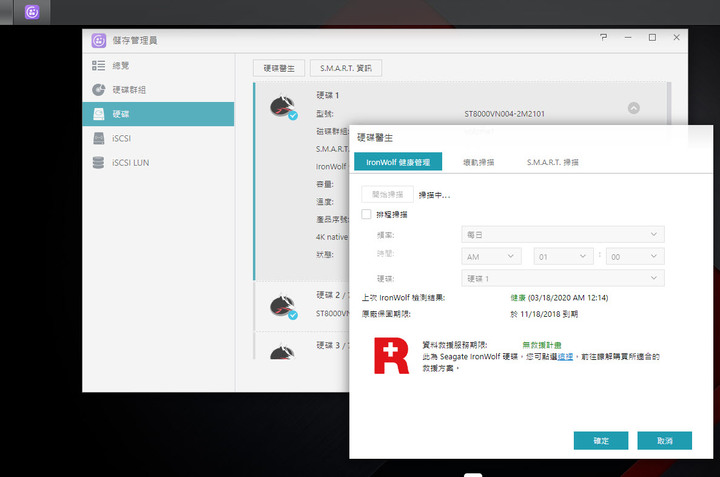Maximize the storage manager window
Image resolution: width=720 pixels, height=477 pixels.
pos(652,38)
